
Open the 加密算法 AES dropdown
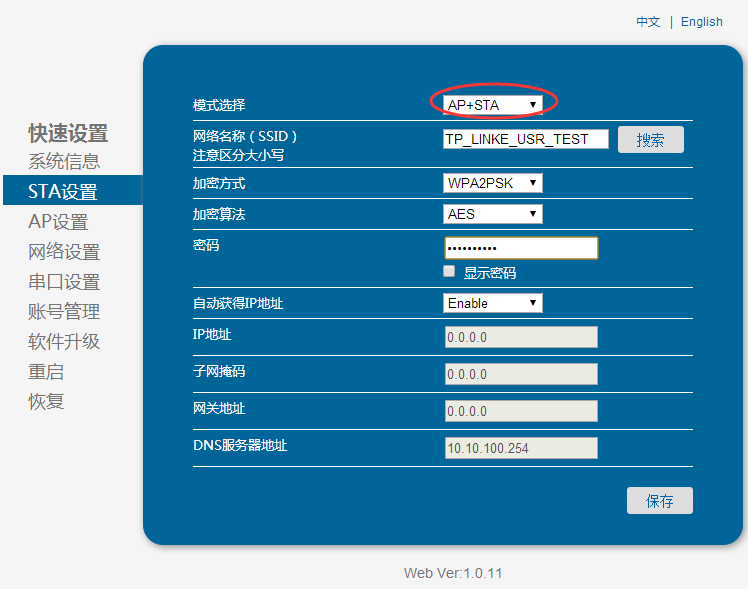493,214
